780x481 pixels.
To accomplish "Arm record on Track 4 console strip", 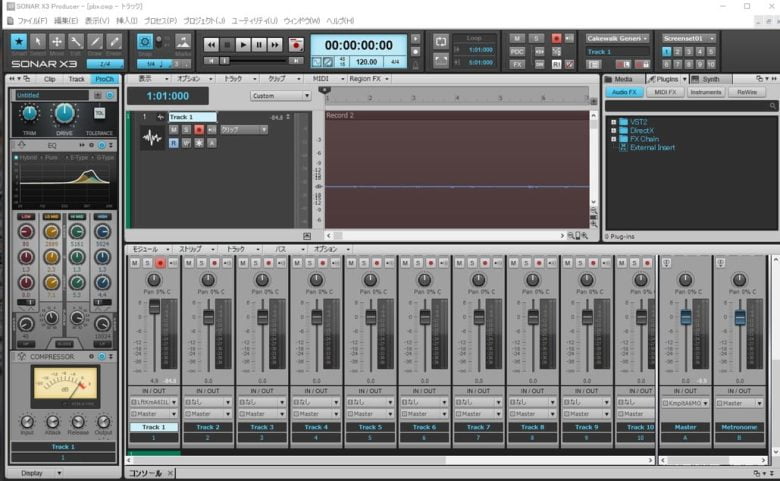I will pyautogui.click(x=322, y=263).
